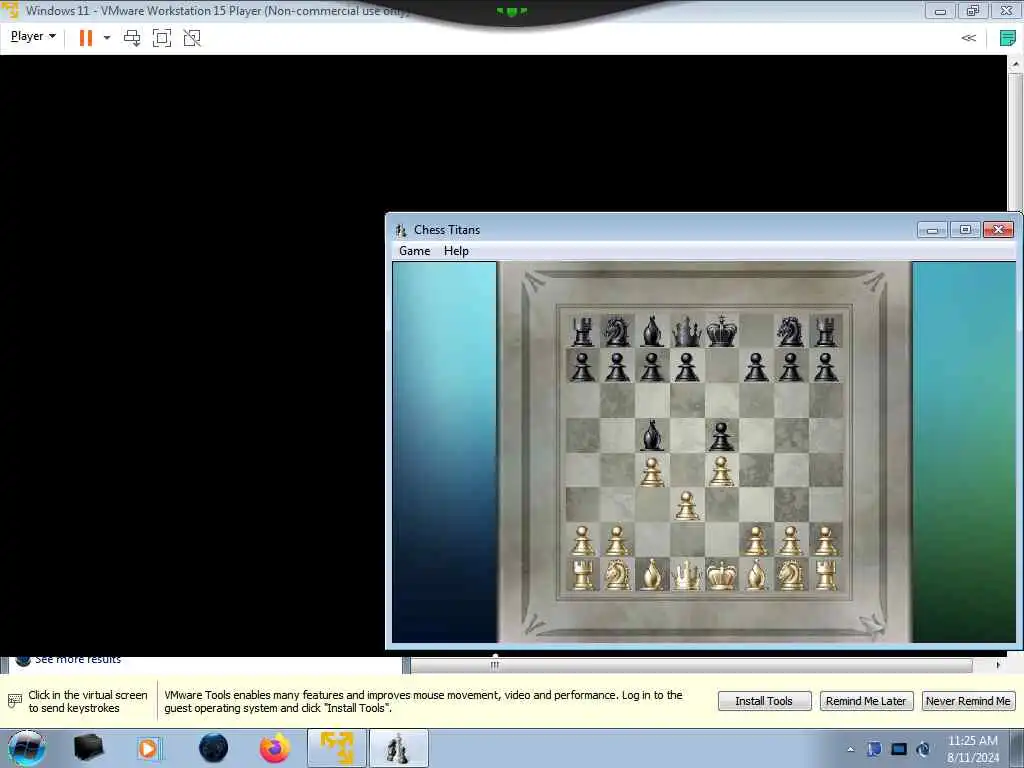Click the dark globe taskbar icon
Image resolution: width=1024 pixels, height=768 pixels.
pos(213,748)
